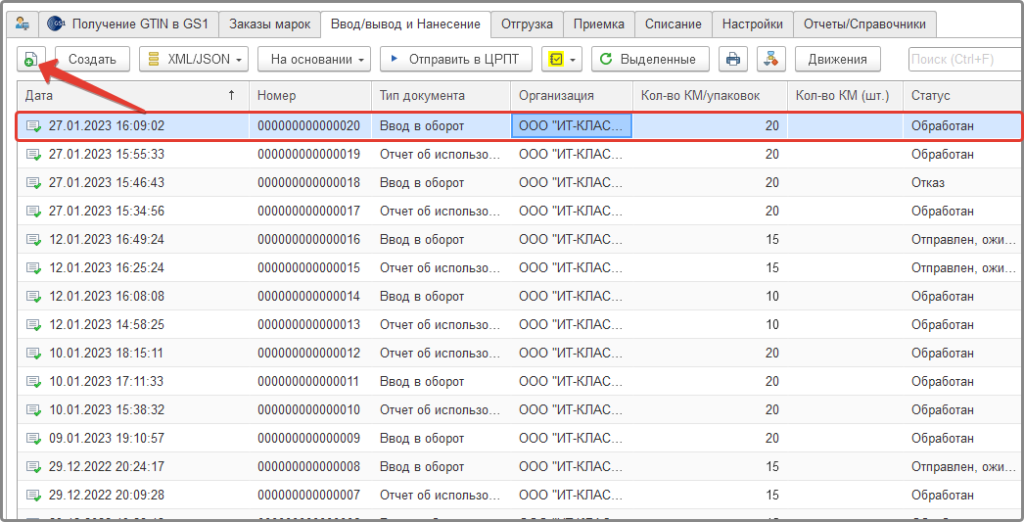Screen dimensions: 1024x522
Task: Open the 'Заказы марок' tab
Action: 269,24
